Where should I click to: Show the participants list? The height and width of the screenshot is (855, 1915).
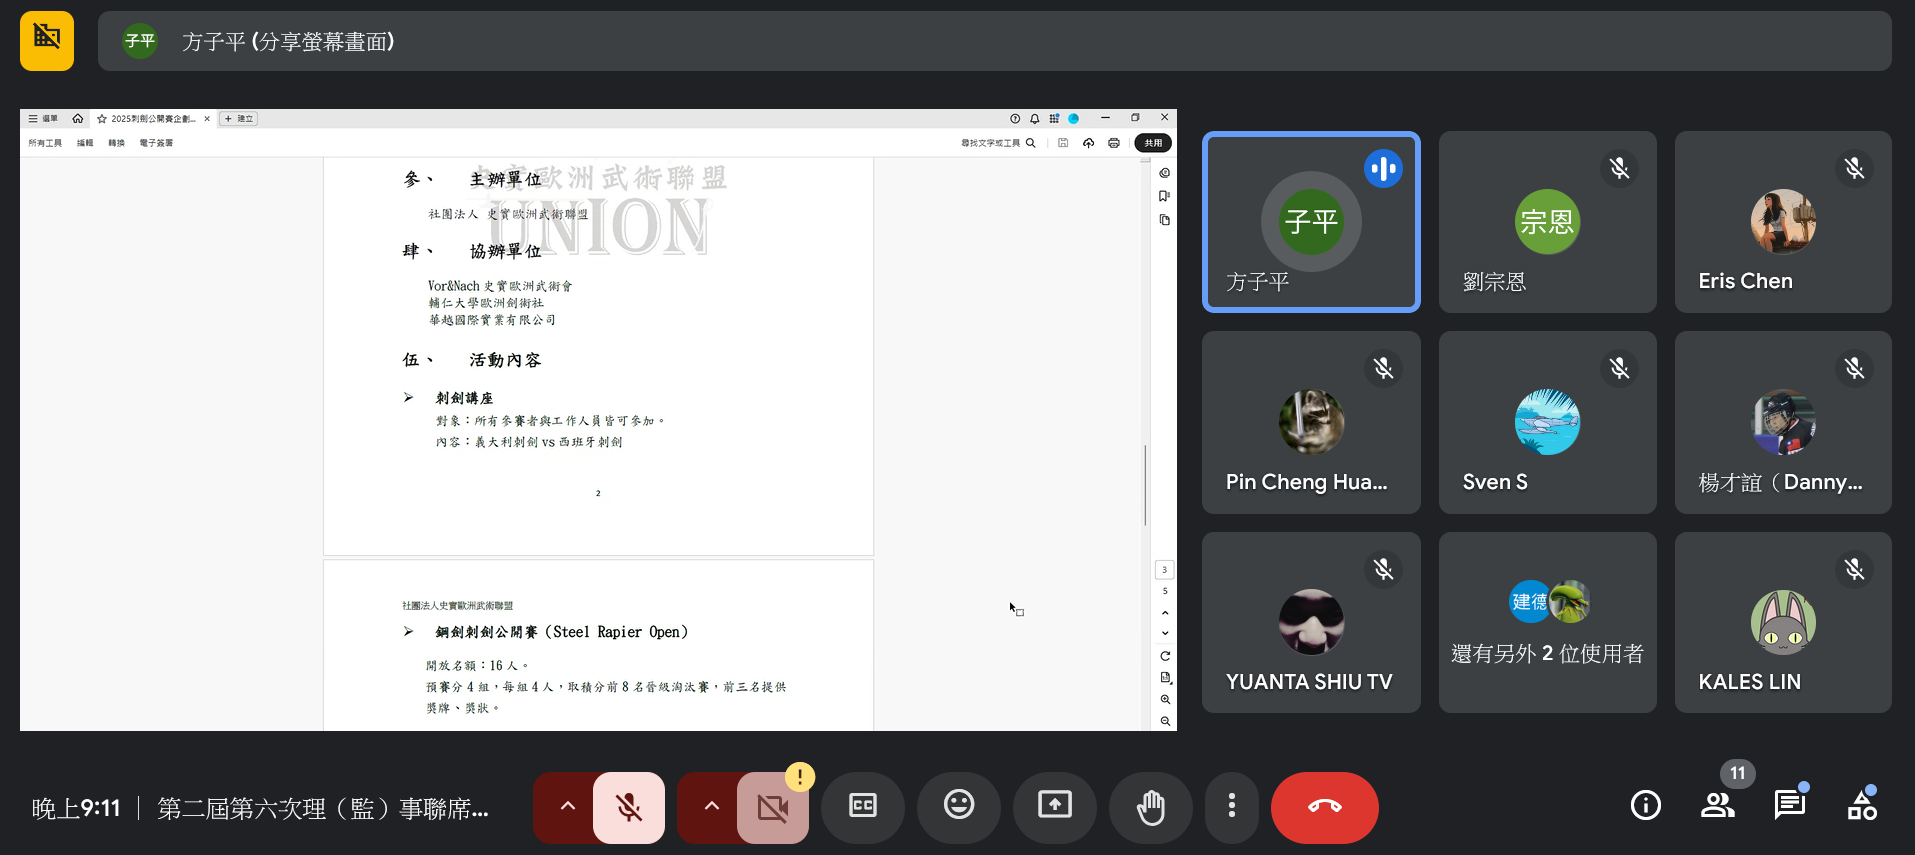[x=1717, y=805]
